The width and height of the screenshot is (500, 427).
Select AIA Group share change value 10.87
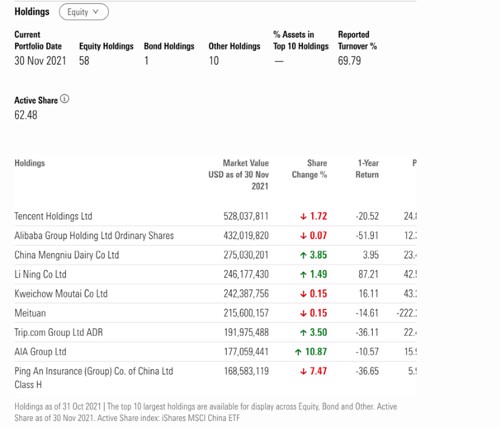coord(316,351)
